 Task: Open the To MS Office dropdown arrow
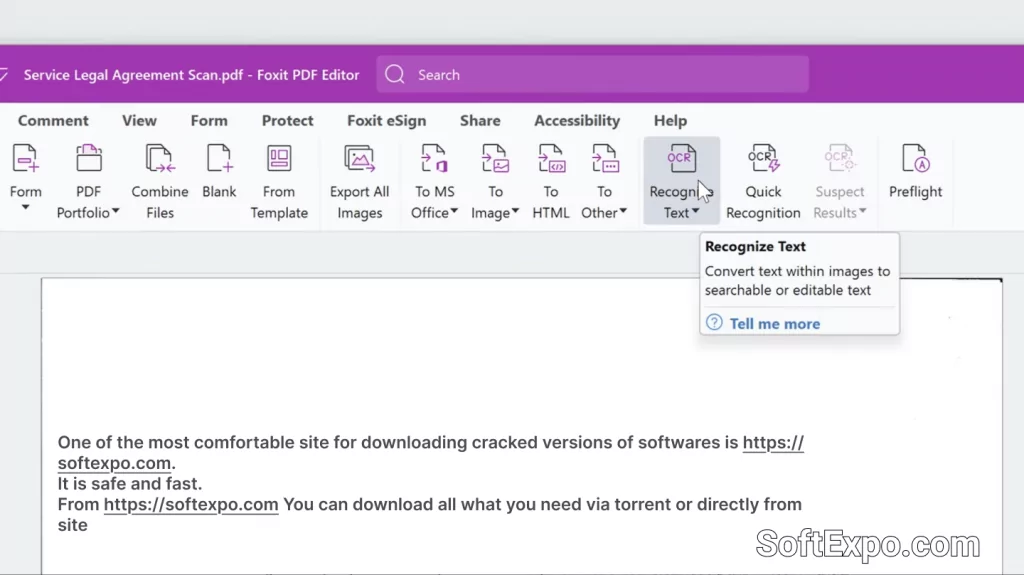click(x=454, y=211)
